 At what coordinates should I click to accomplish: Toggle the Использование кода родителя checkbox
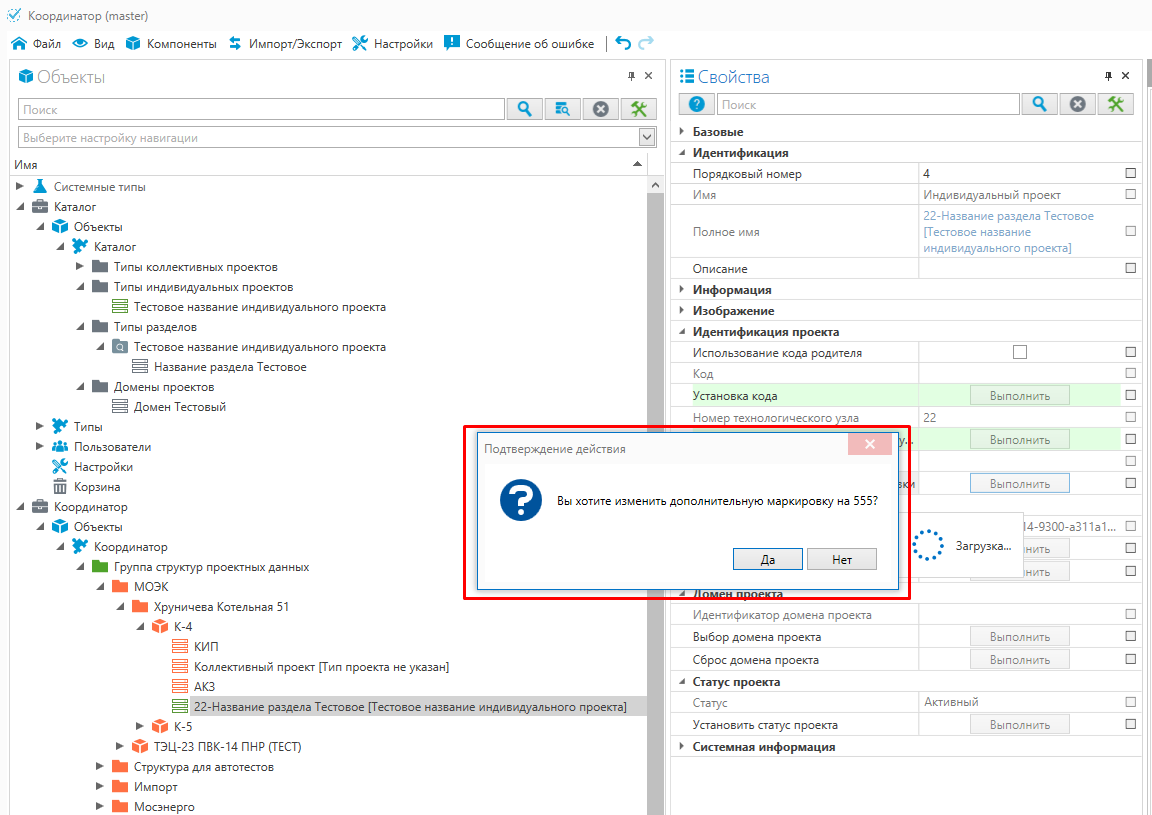[x=1019, y=352]
